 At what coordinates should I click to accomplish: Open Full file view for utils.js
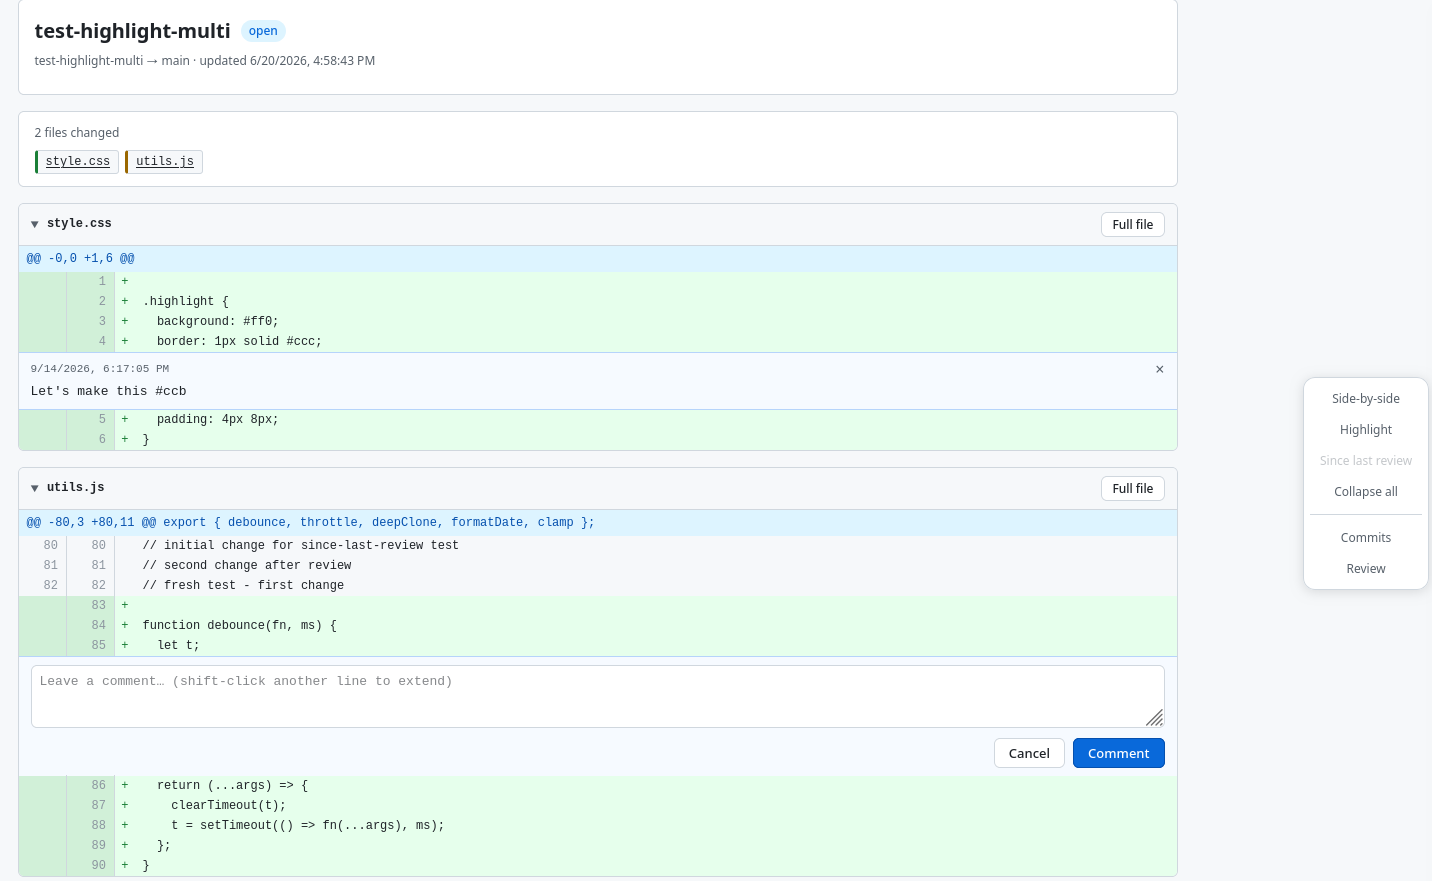pyautogui.click(x=1133, y=489)
